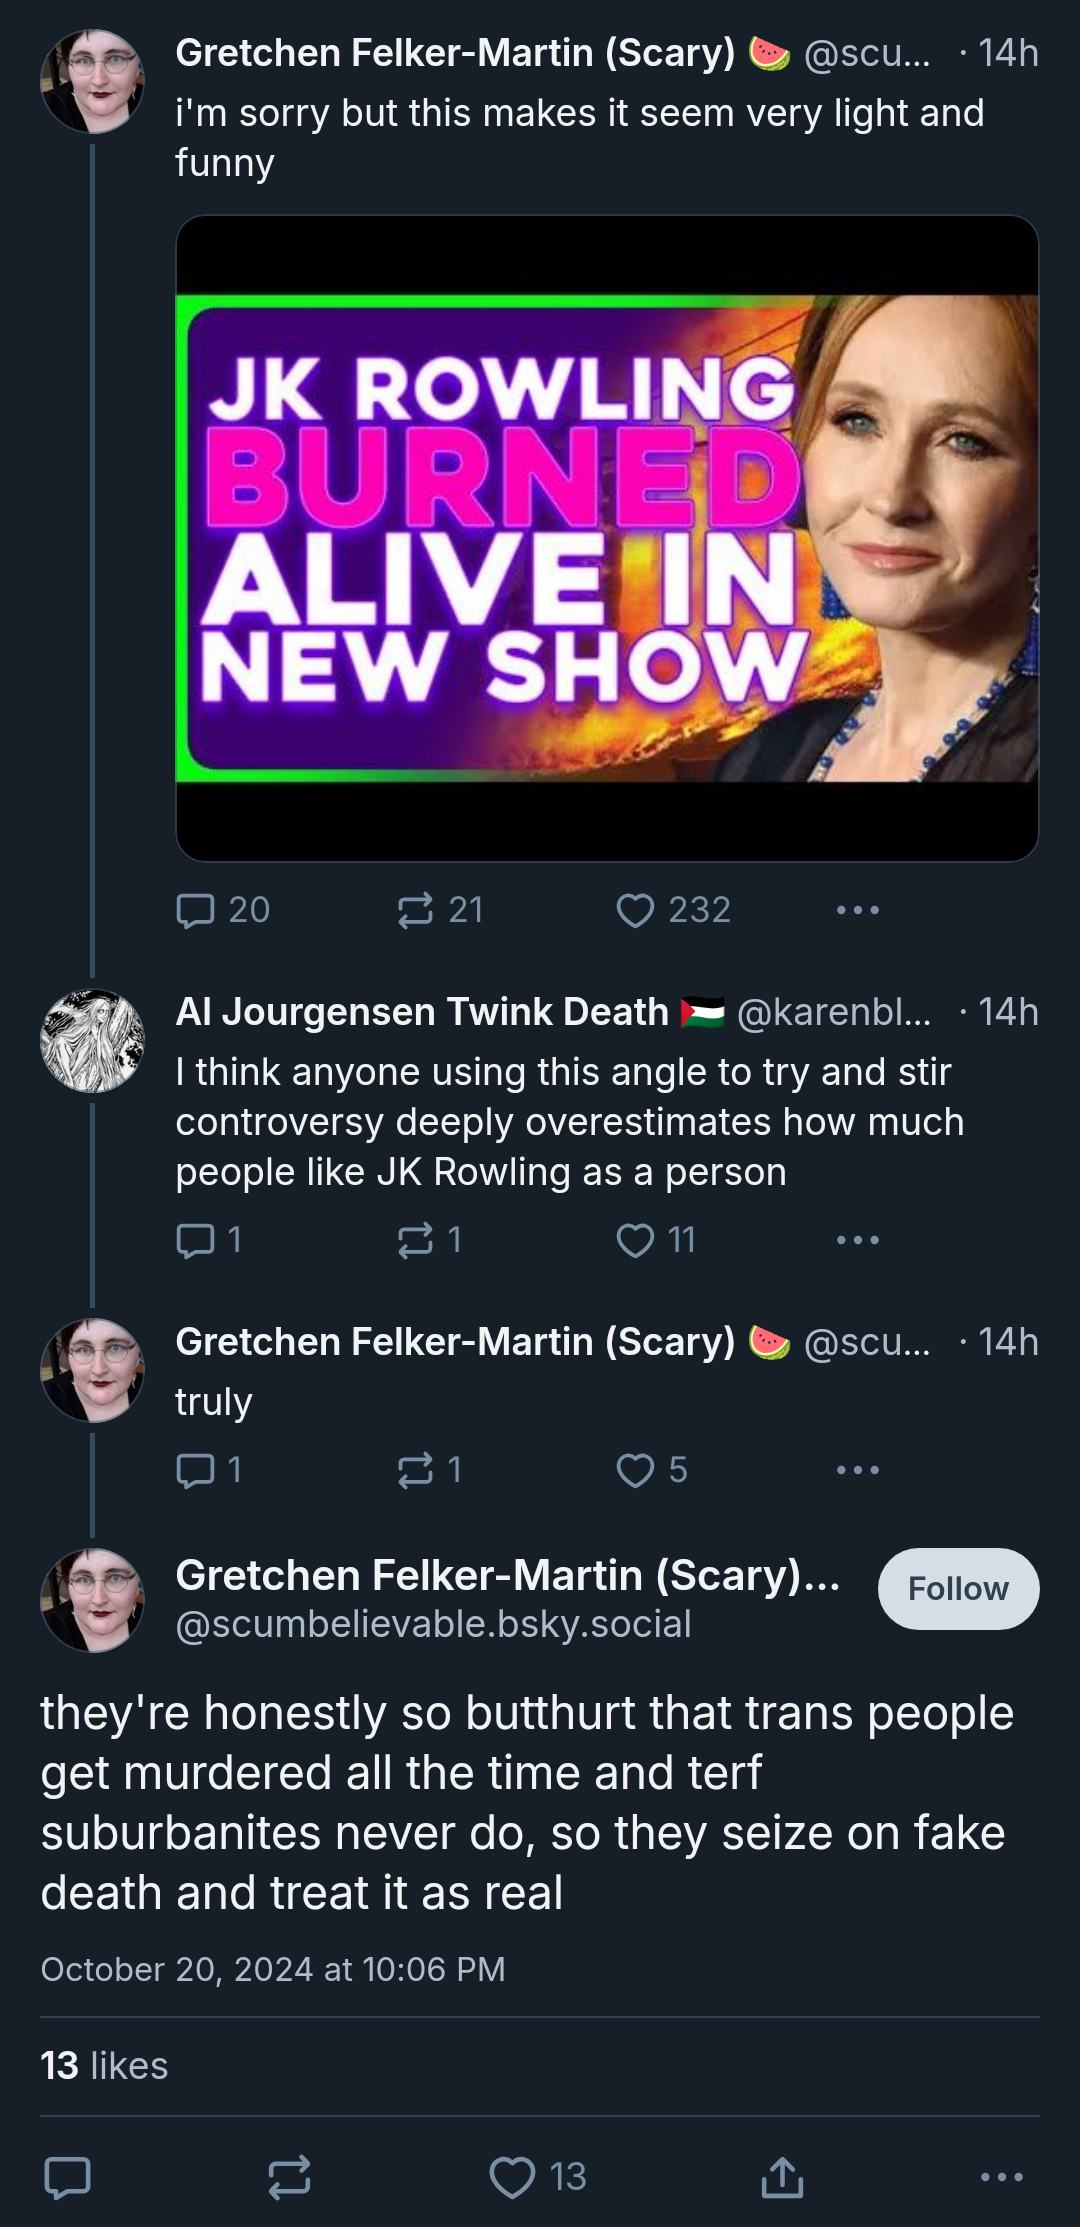This screenshot has height=2227, width=1080.
Task: Open Al Jourgensen Twink Death's avatar
Action: pyautogui.click(x=92, y=1041)
